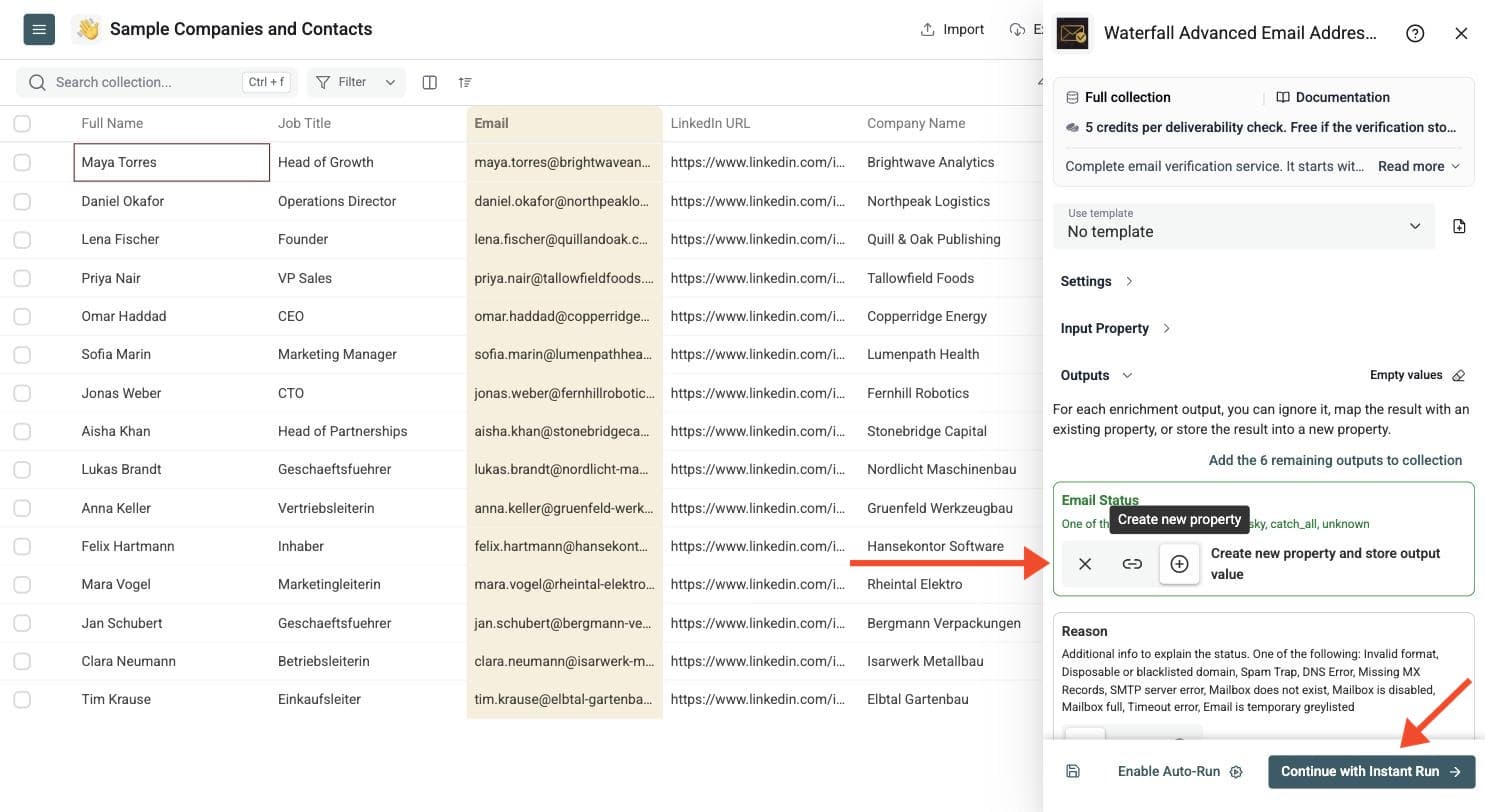
Task: Clear empty values eraser icon
Action: (x=1459, y=375)
